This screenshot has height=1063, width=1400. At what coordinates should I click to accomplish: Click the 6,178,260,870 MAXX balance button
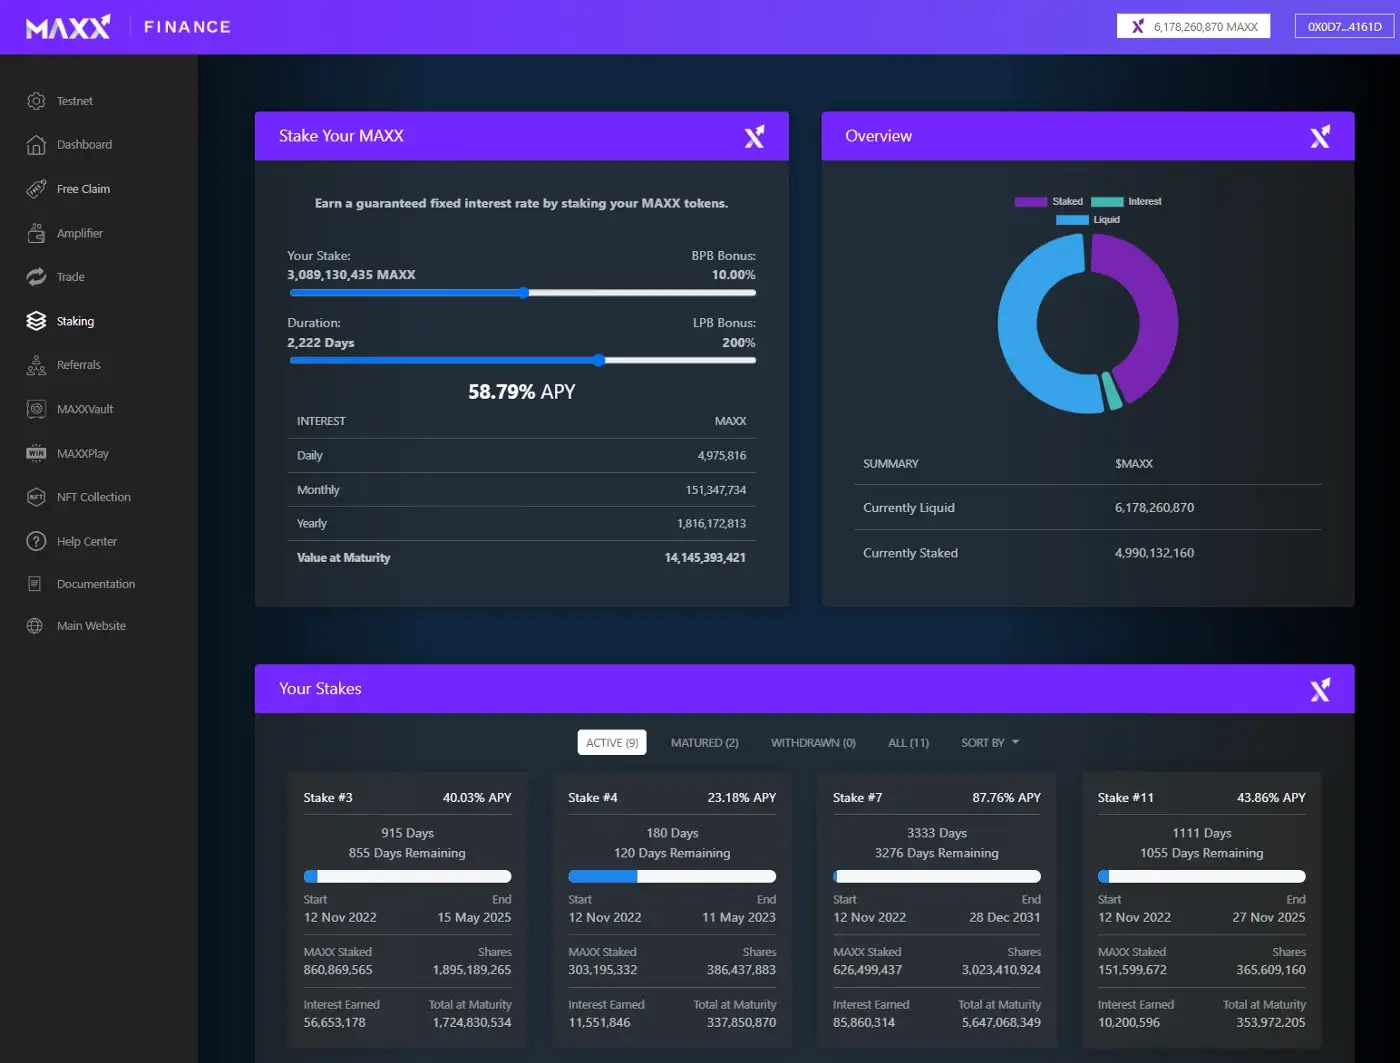[x=1193, y=27]
